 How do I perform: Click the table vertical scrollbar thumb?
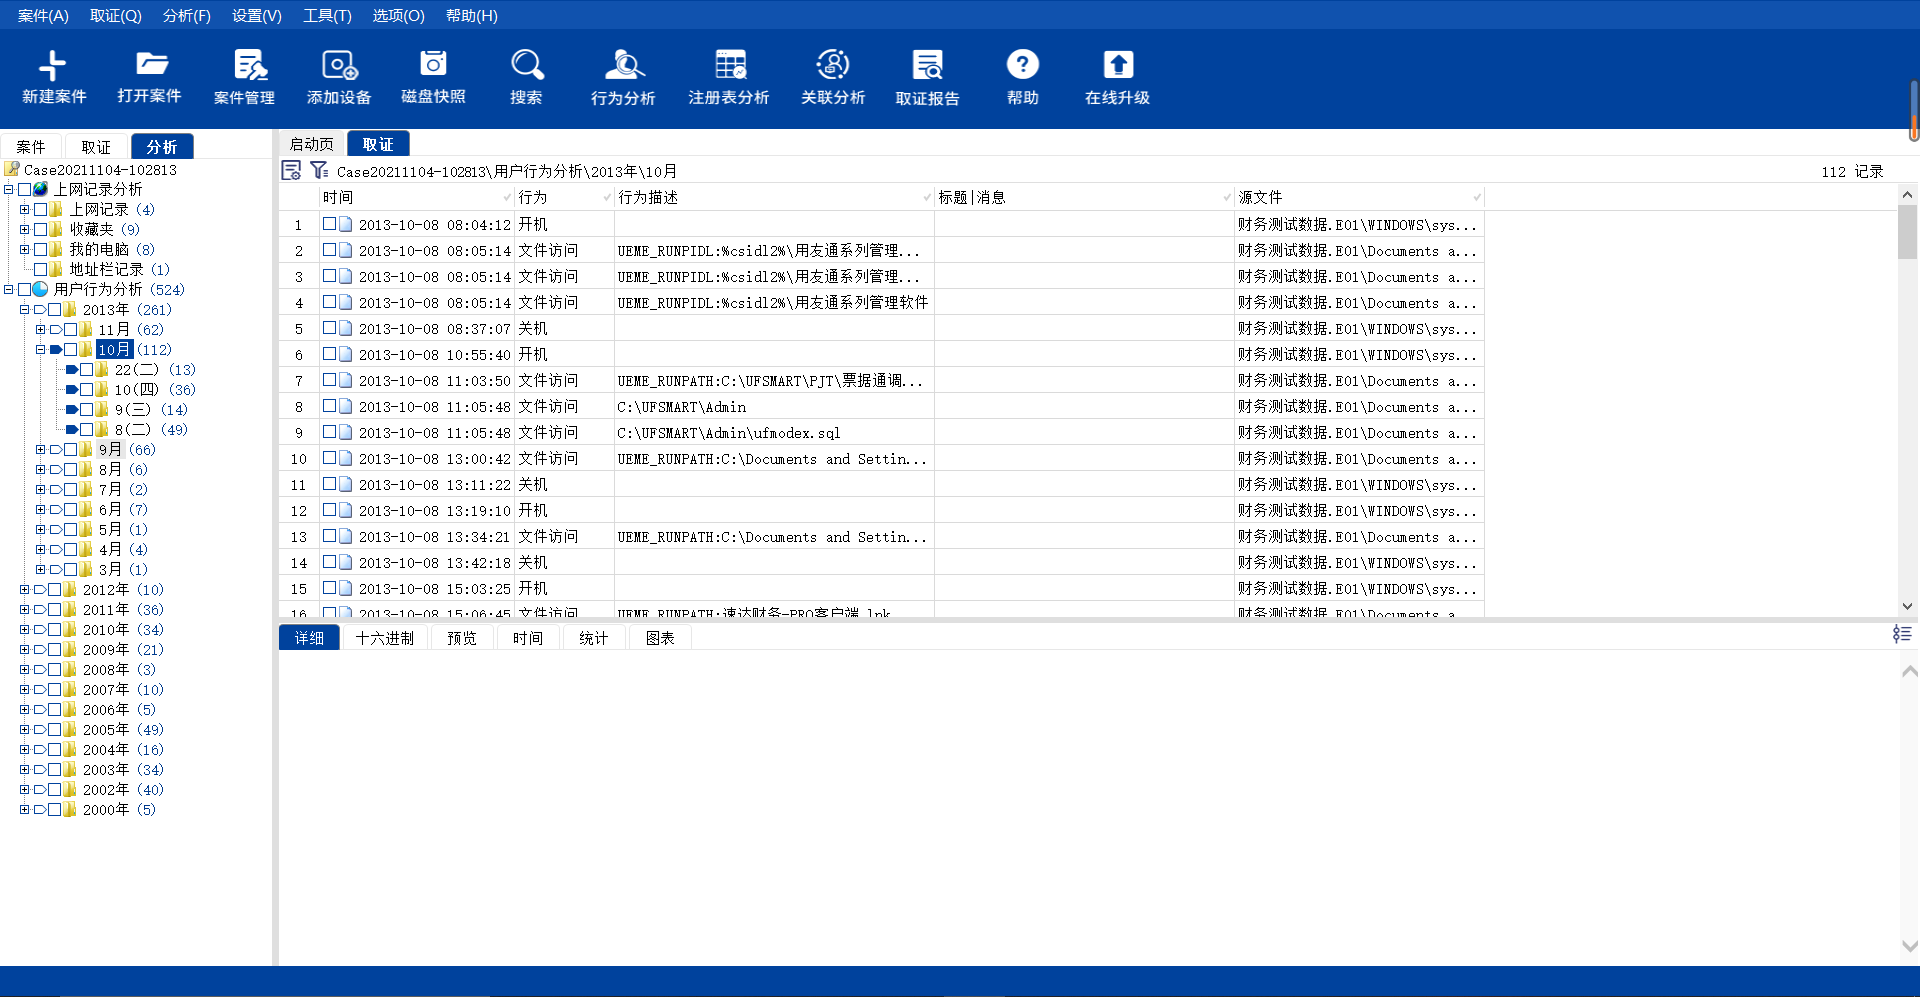(1908, 232)
